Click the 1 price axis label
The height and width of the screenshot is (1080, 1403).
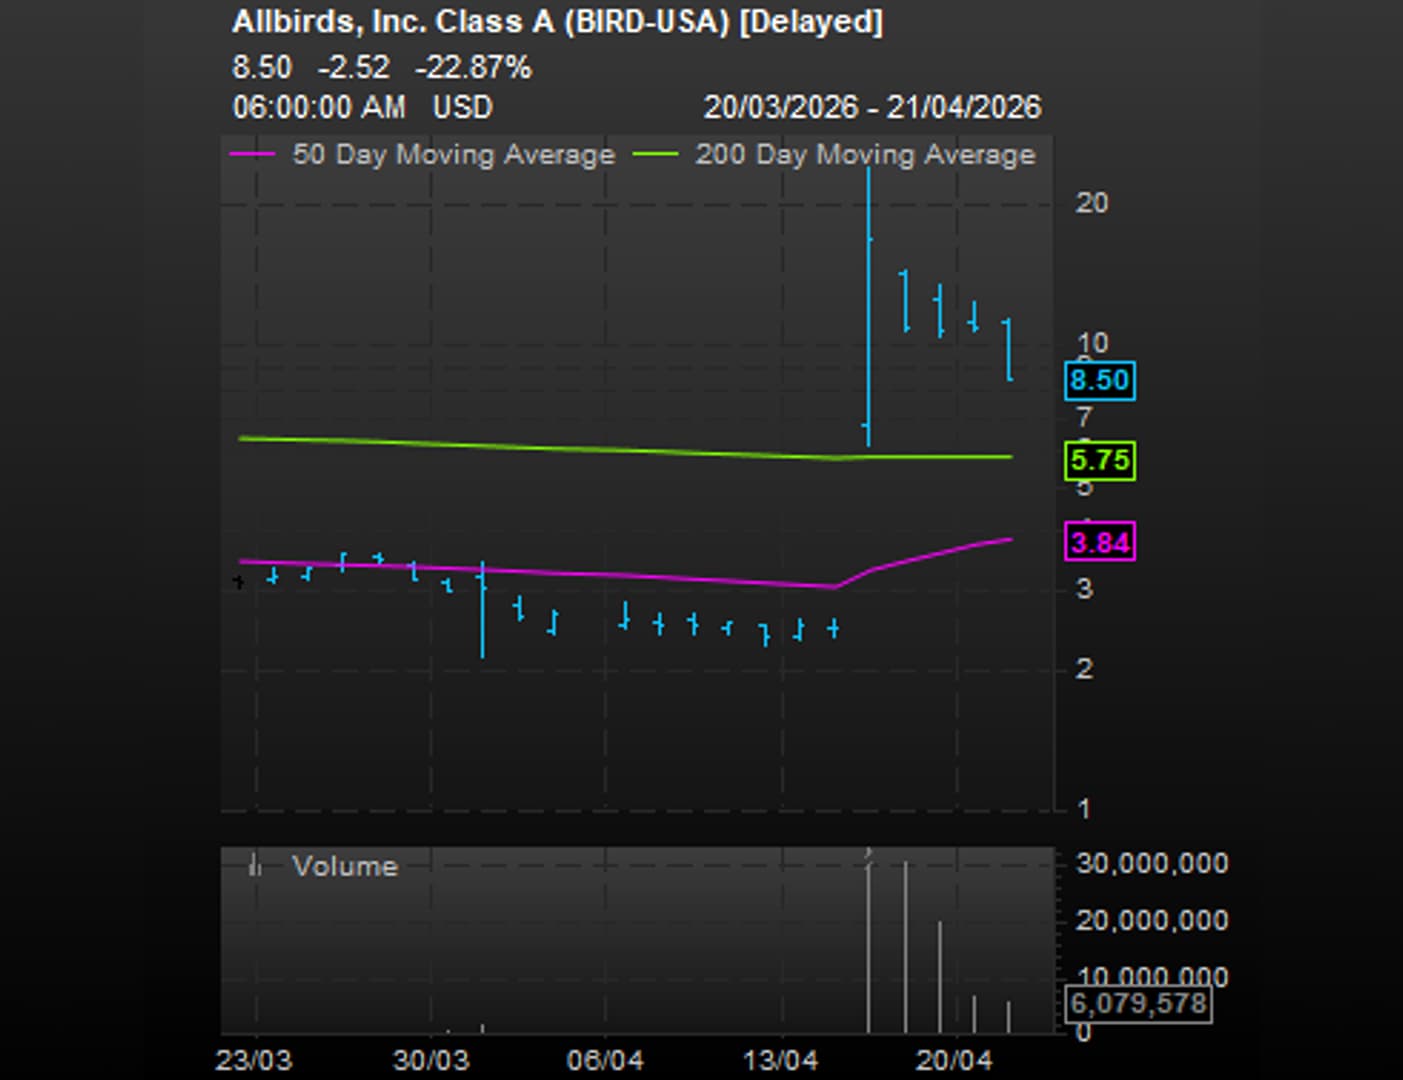pyautogui.click(x=1084, y=808)
